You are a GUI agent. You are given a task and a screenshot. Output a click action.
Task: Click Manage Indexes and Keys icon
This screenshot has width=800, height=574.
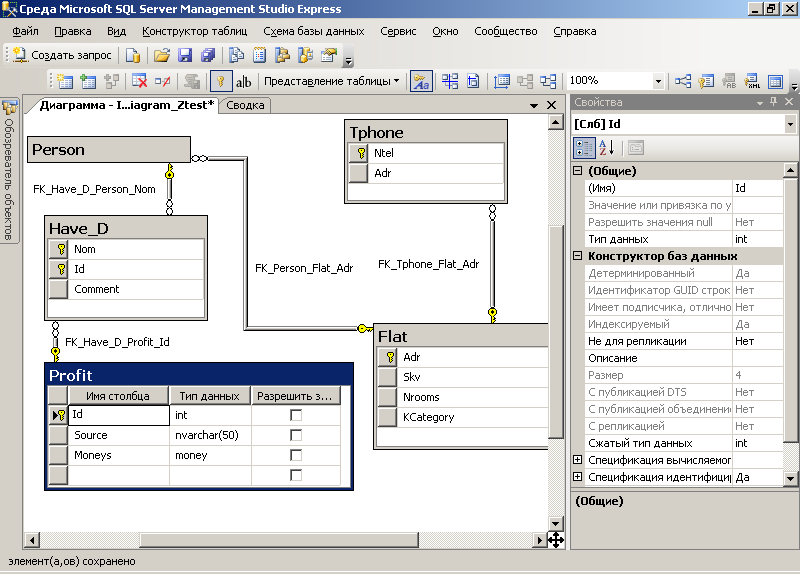[x=706, y=81]
